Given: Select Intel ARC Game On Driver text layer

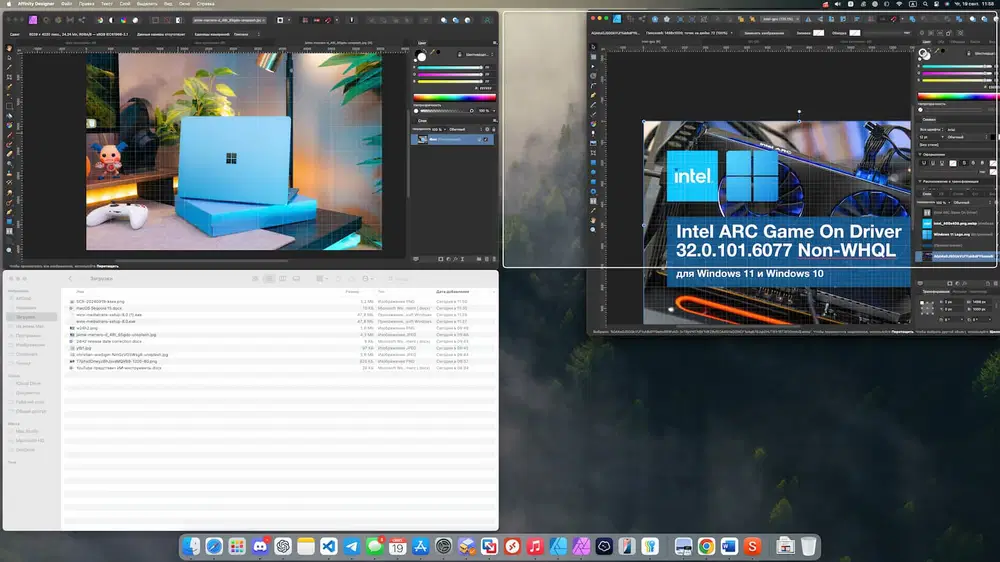Looking at the screenshot, I should coord(957,212).
